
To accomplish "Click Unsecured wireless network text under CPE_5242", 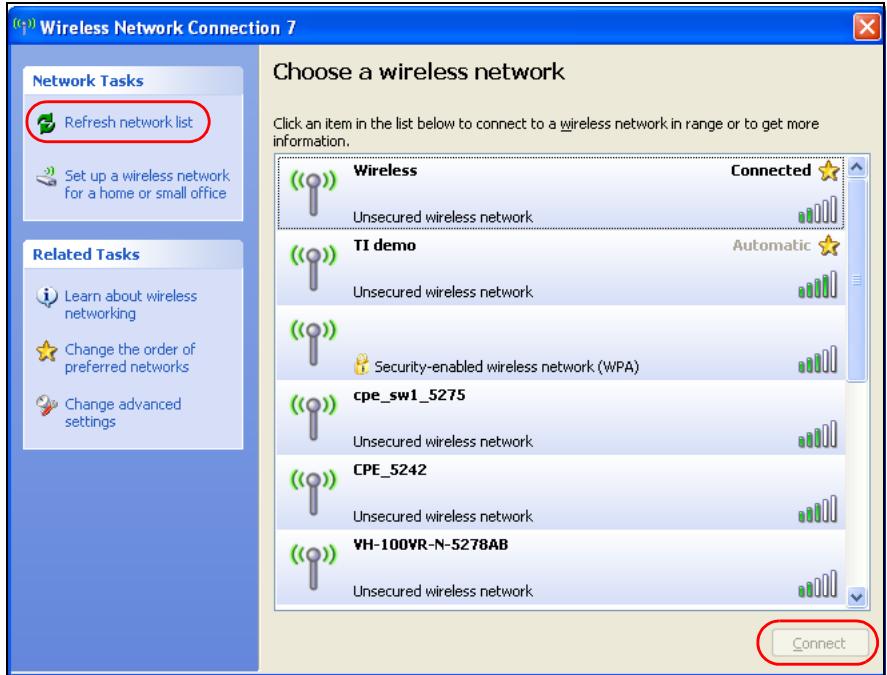I will 442,516.
